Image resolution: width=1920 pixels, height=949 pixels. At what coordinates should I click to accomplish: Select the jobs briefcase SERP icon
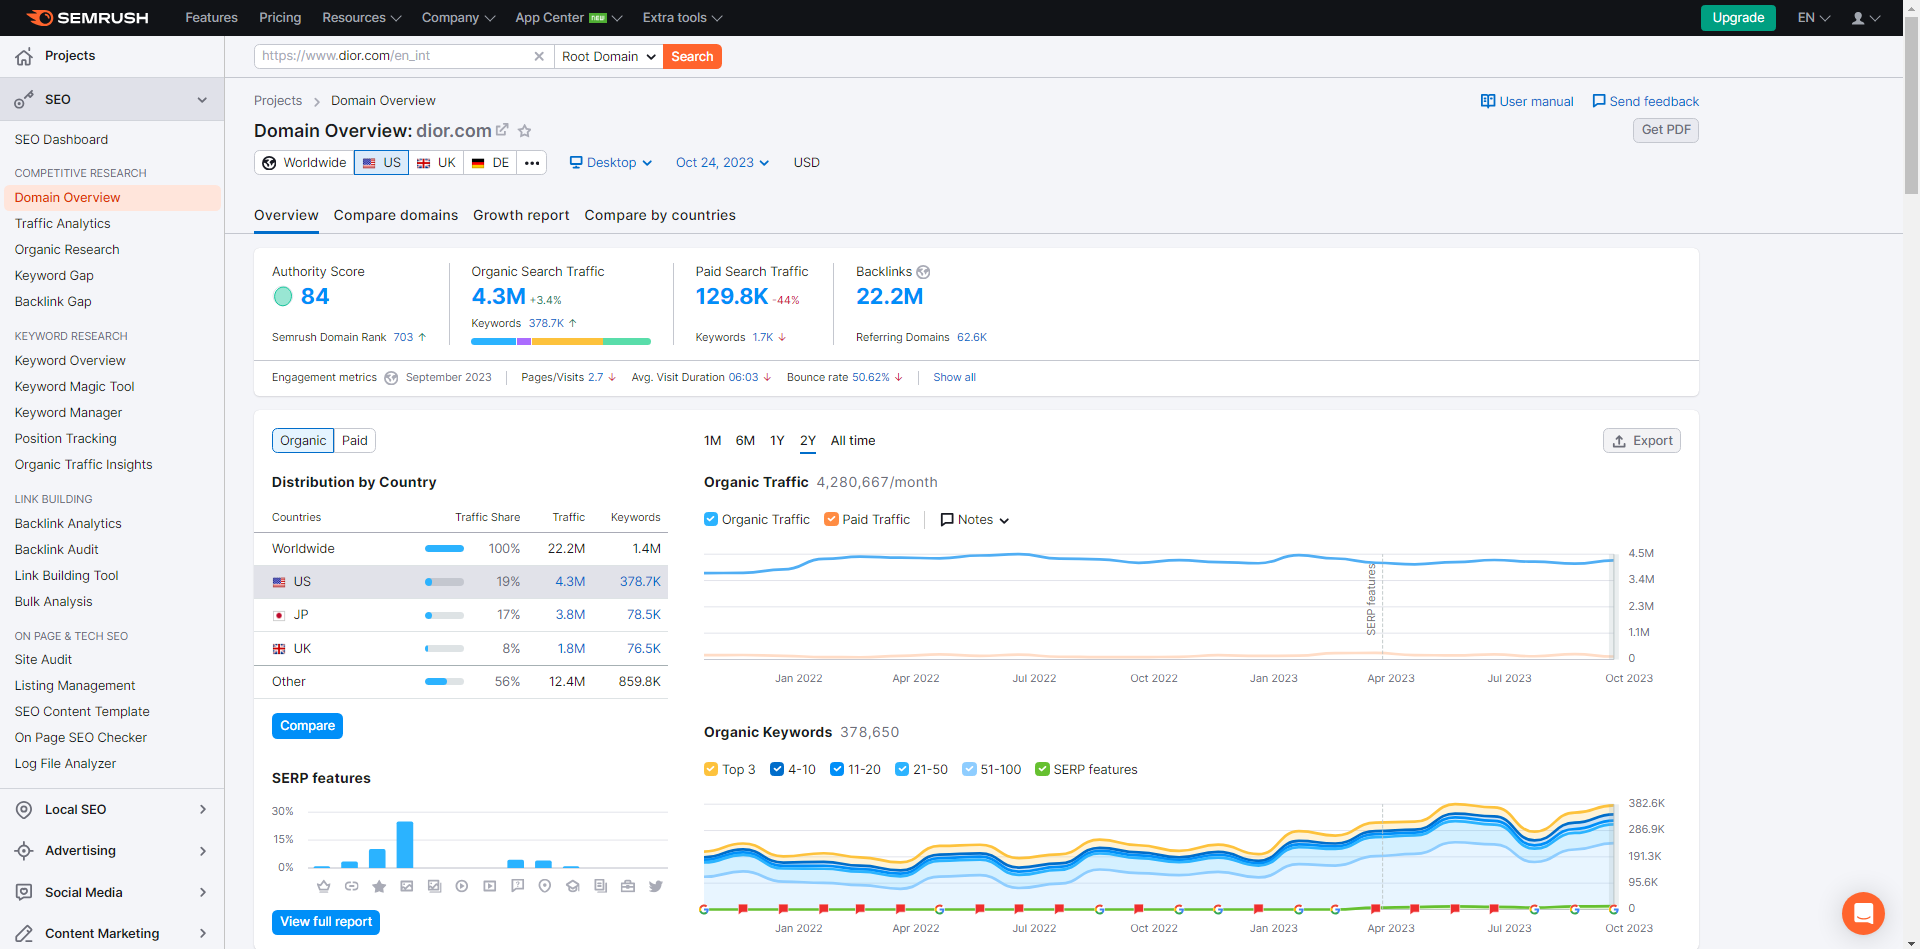click(x=628, y=886)
